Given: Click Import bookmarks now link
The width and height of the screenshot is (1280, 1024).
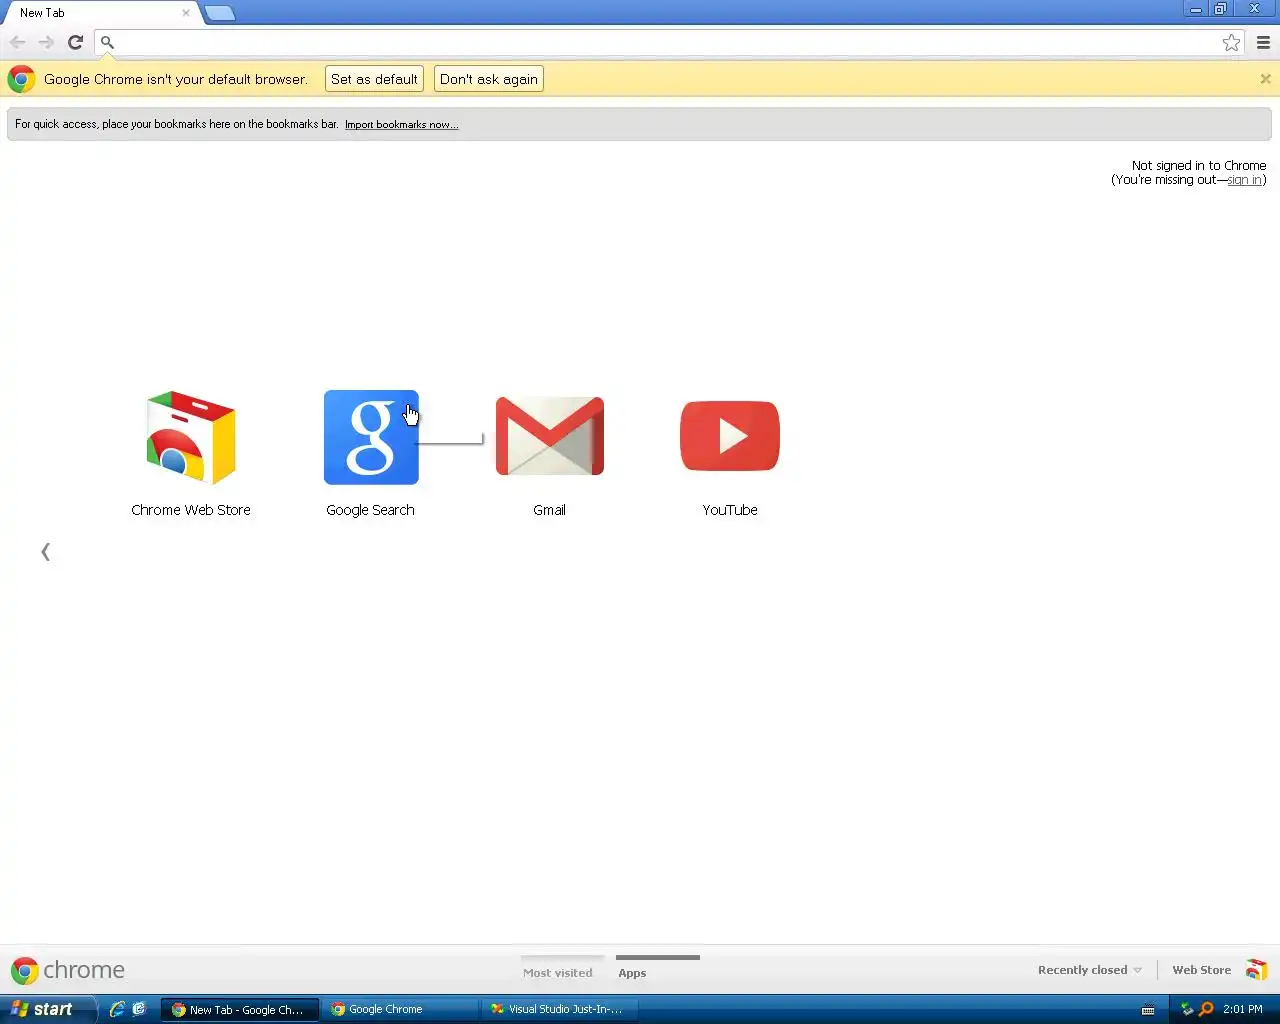Looking at the screenshot, I should point(402,125).
